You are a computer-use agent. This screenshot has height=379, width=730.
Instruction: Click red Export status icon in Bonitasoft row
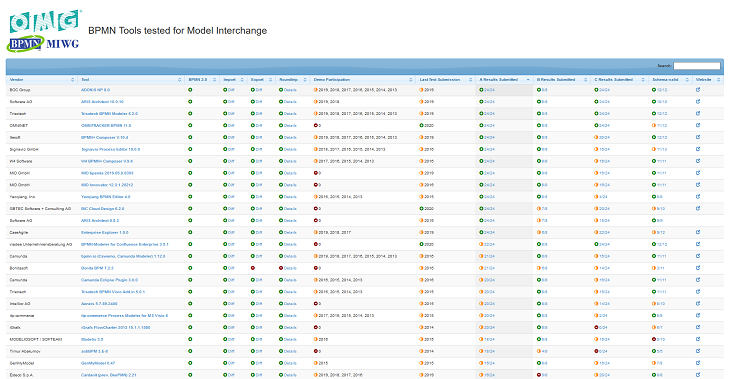point(253,268)
